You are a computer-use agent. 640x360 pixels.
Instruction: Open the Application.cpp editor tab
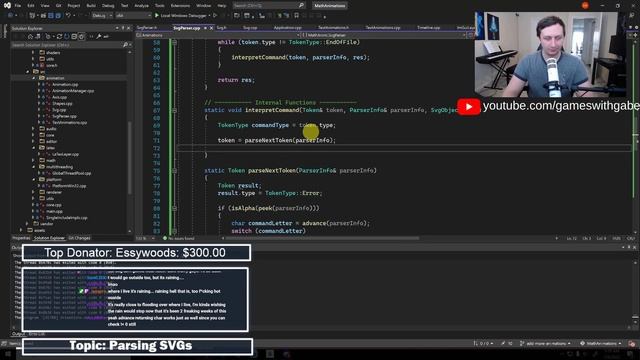[x=287, y=28]
